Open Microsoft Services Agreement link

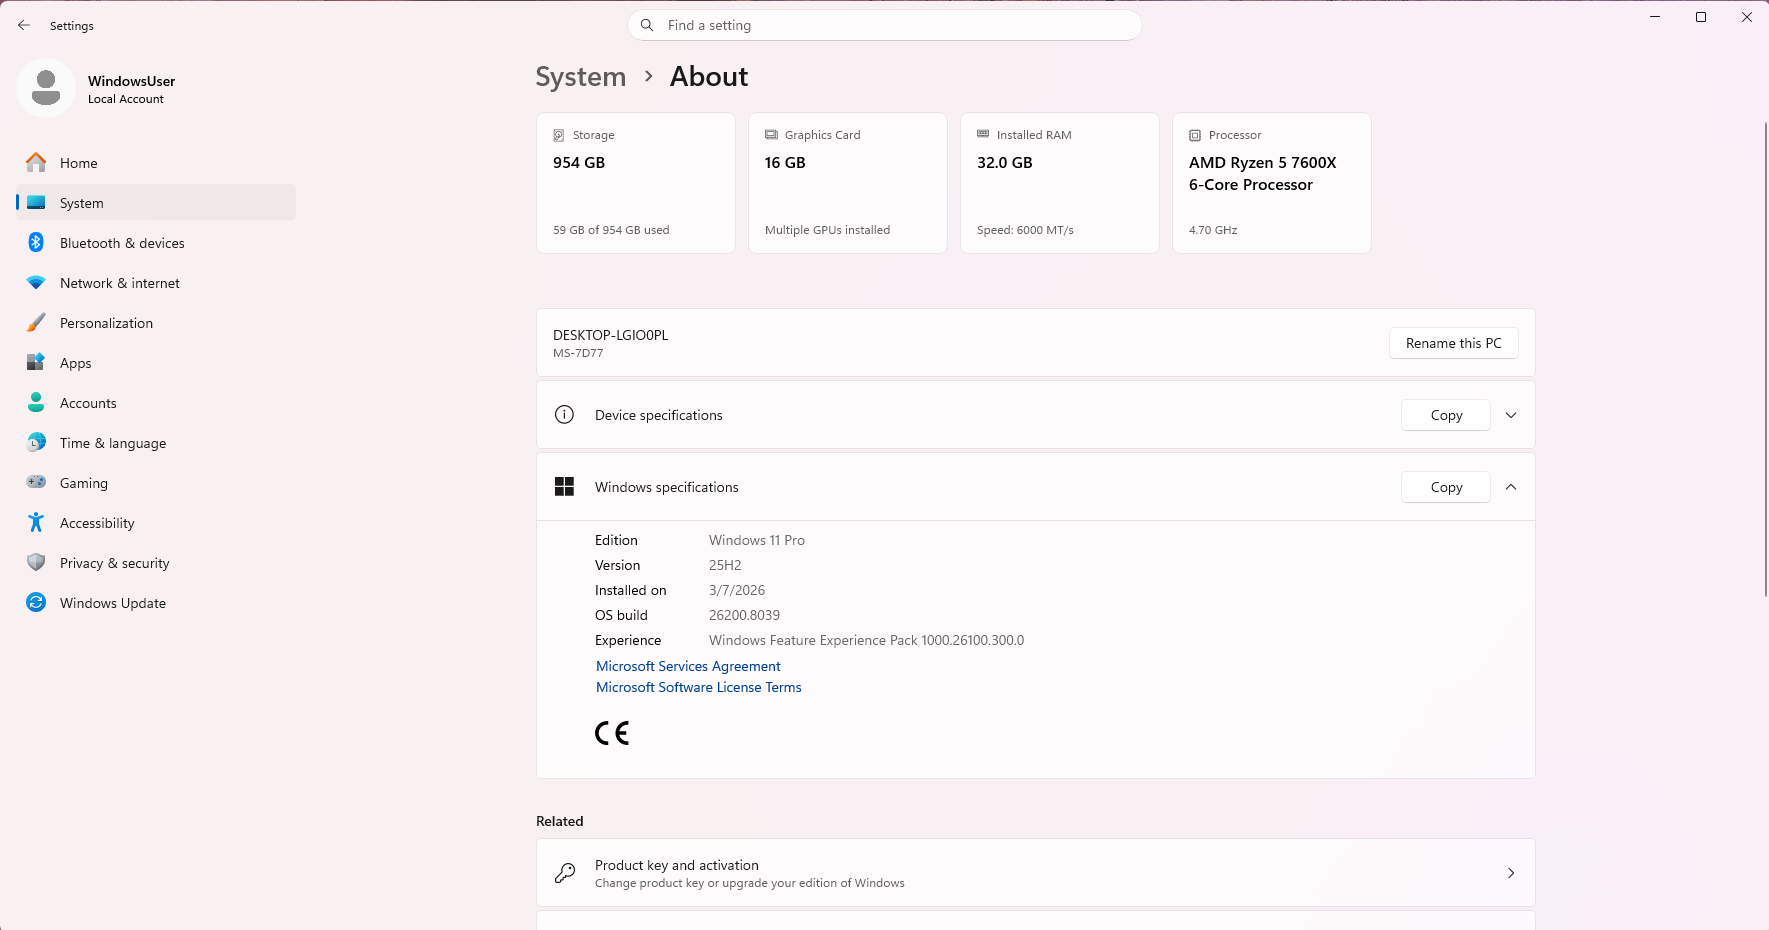[x=688, y=666]
